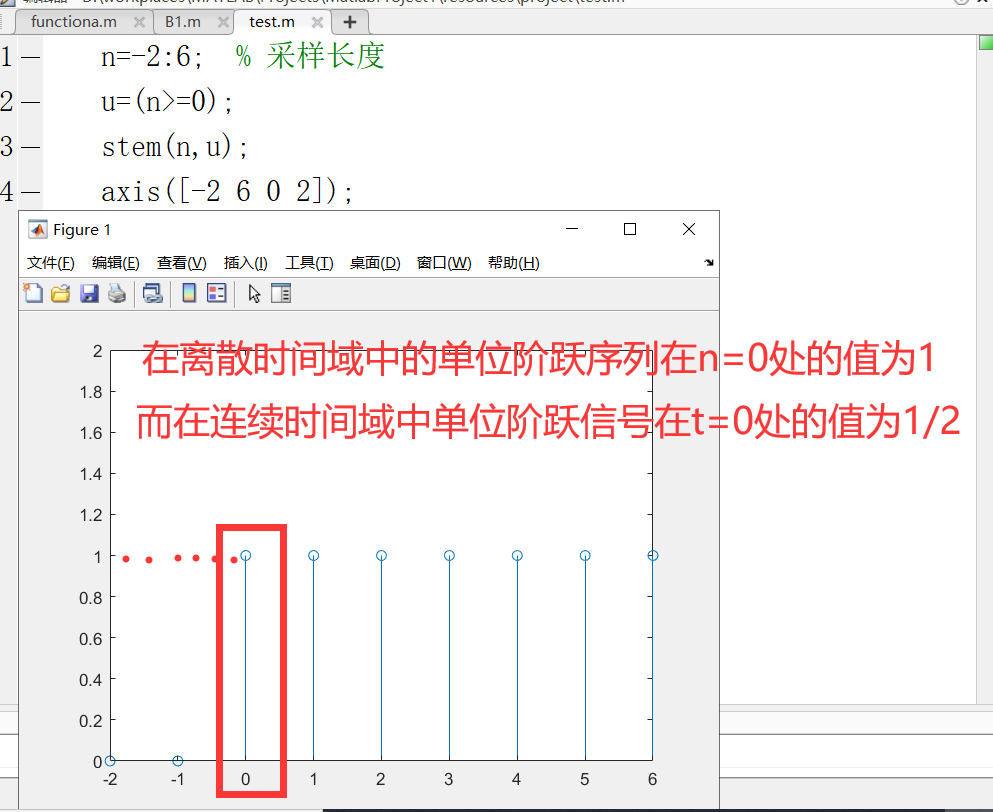Switch to the functiona.m tab

tap(75, 21)
